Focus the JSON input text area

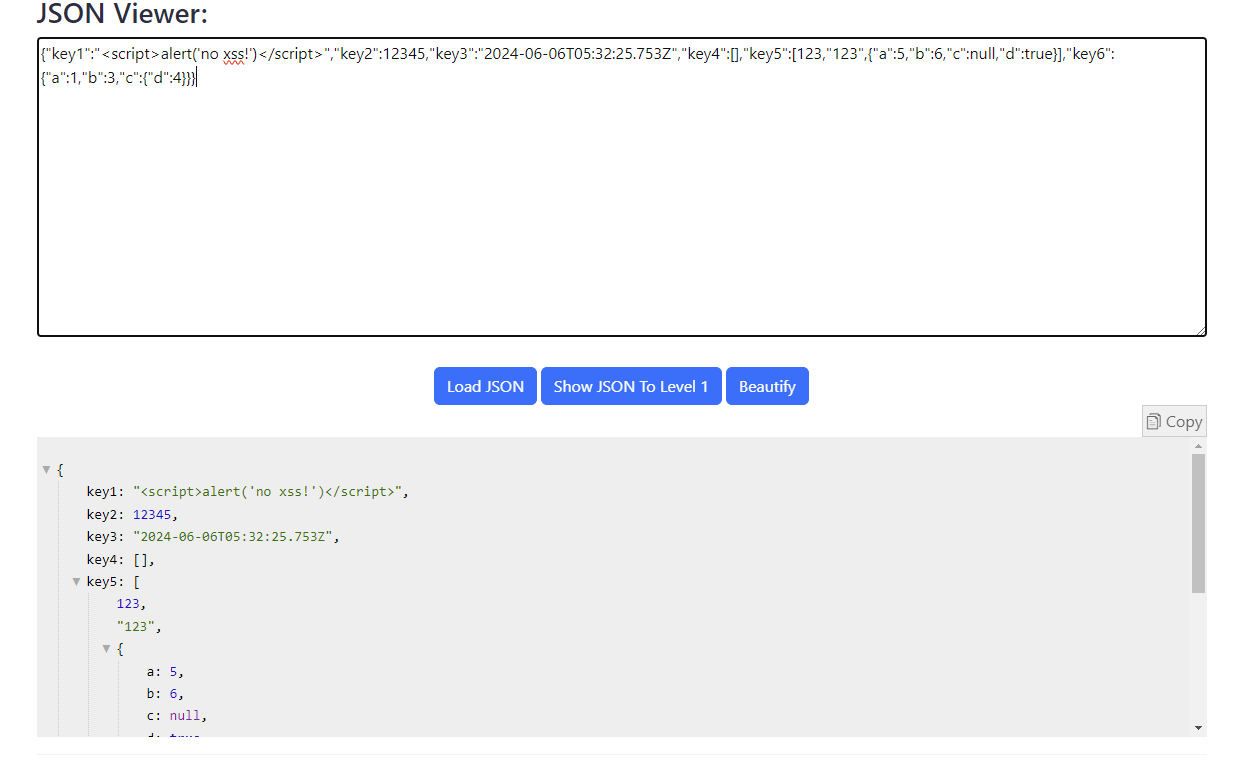622,187
